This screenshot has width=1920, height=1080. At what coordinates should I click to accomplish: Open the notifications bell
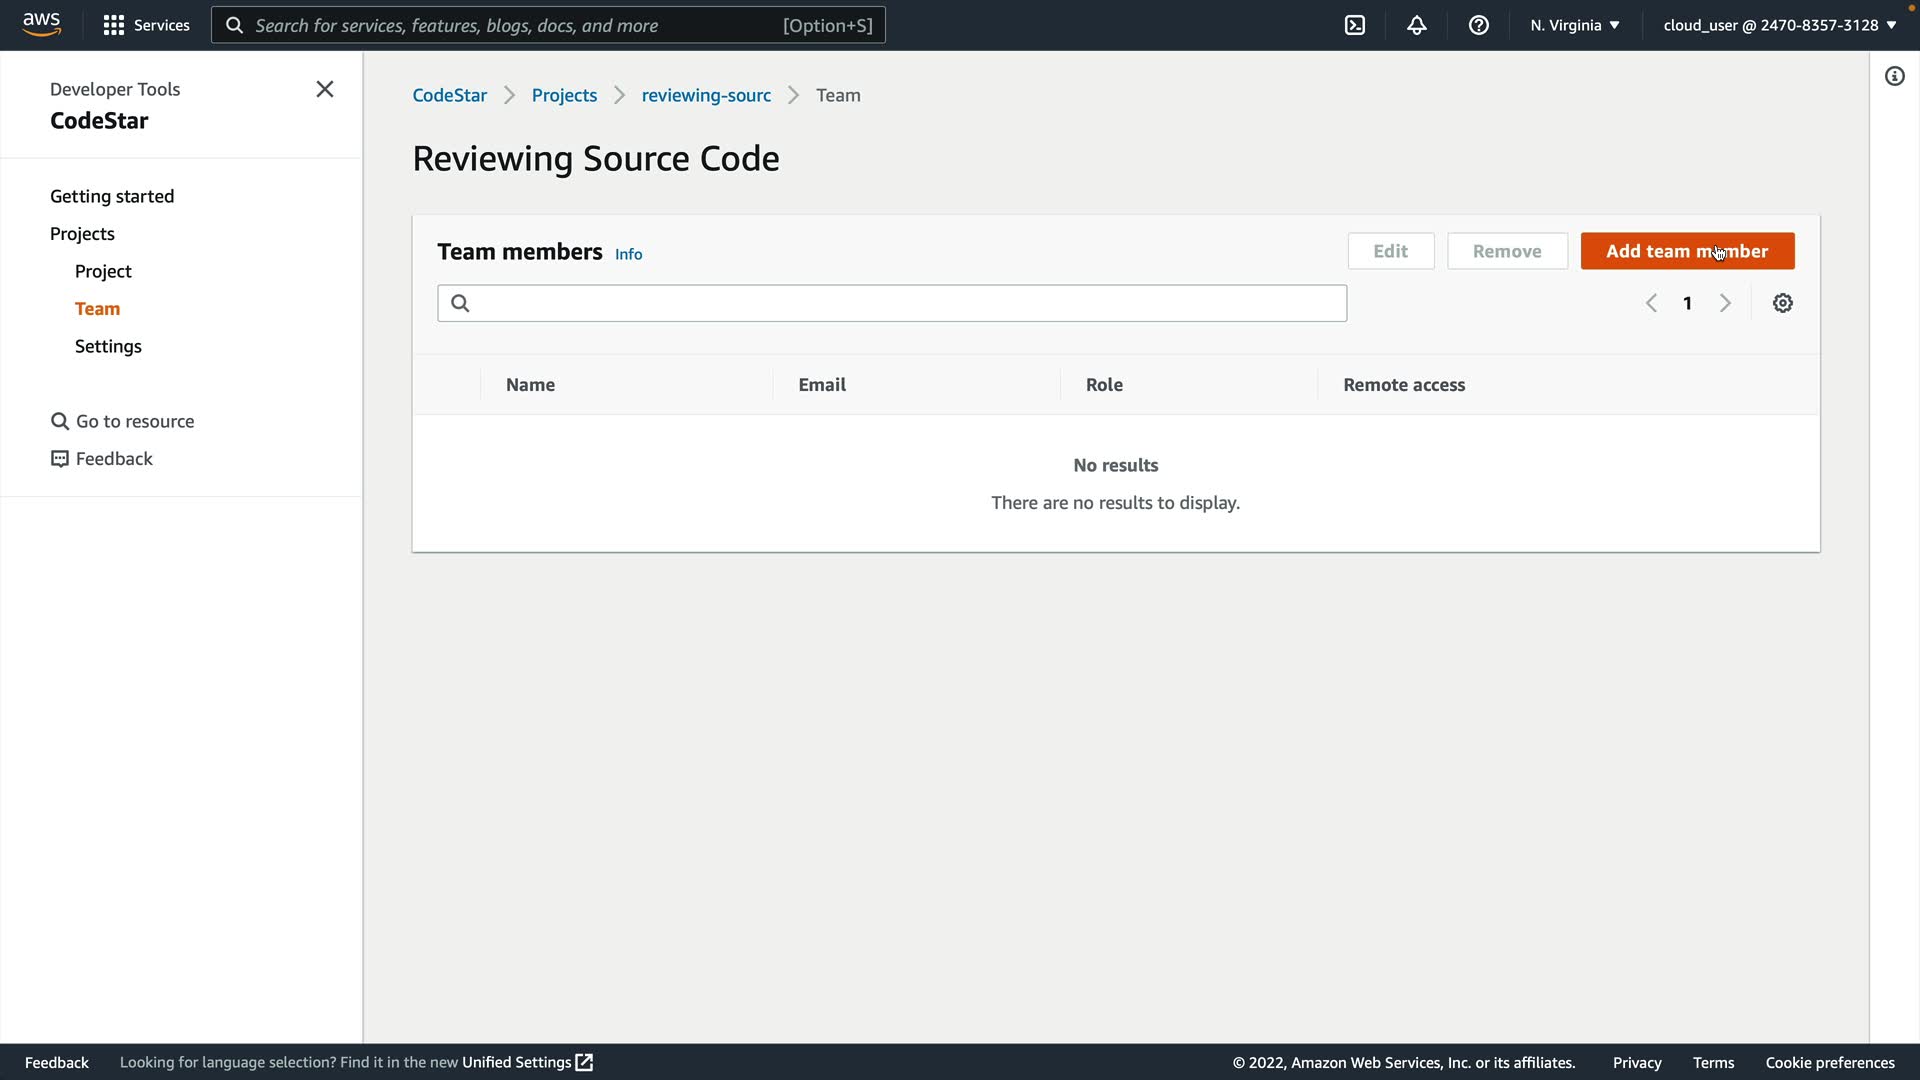(1417, 25)
